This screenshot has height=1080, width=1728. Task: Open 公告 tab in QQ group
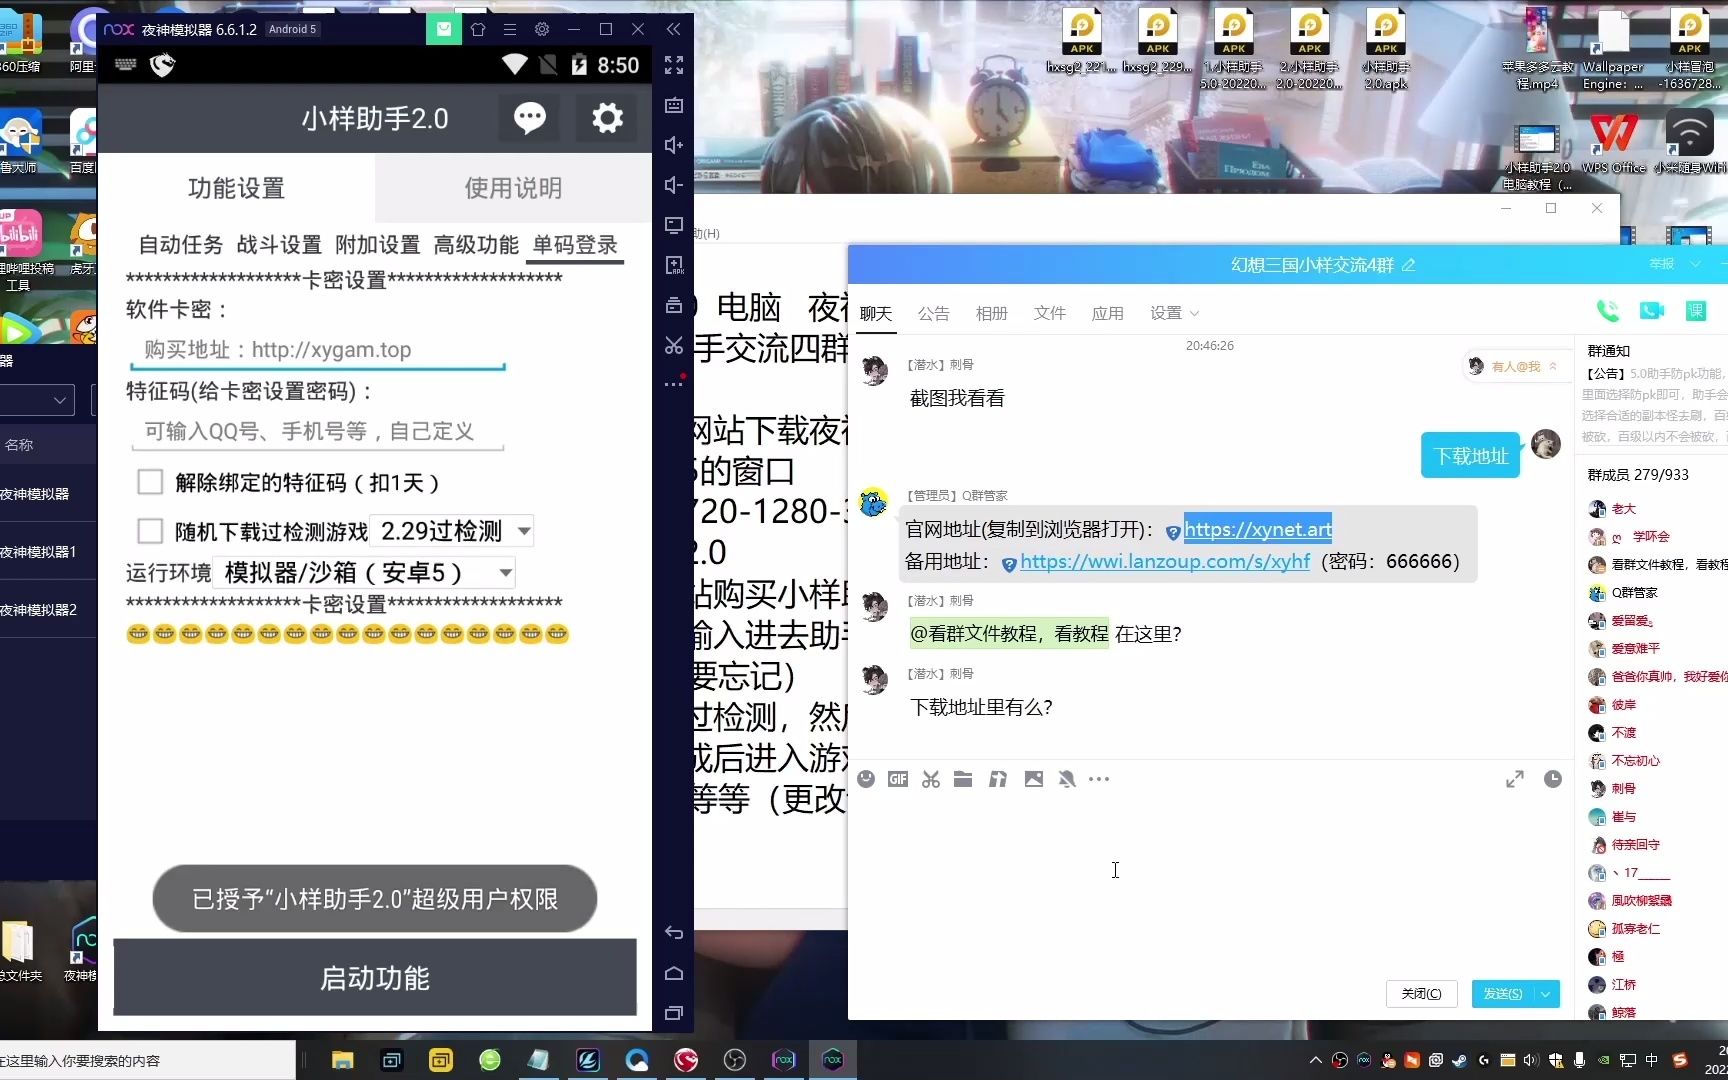(933, 313)
